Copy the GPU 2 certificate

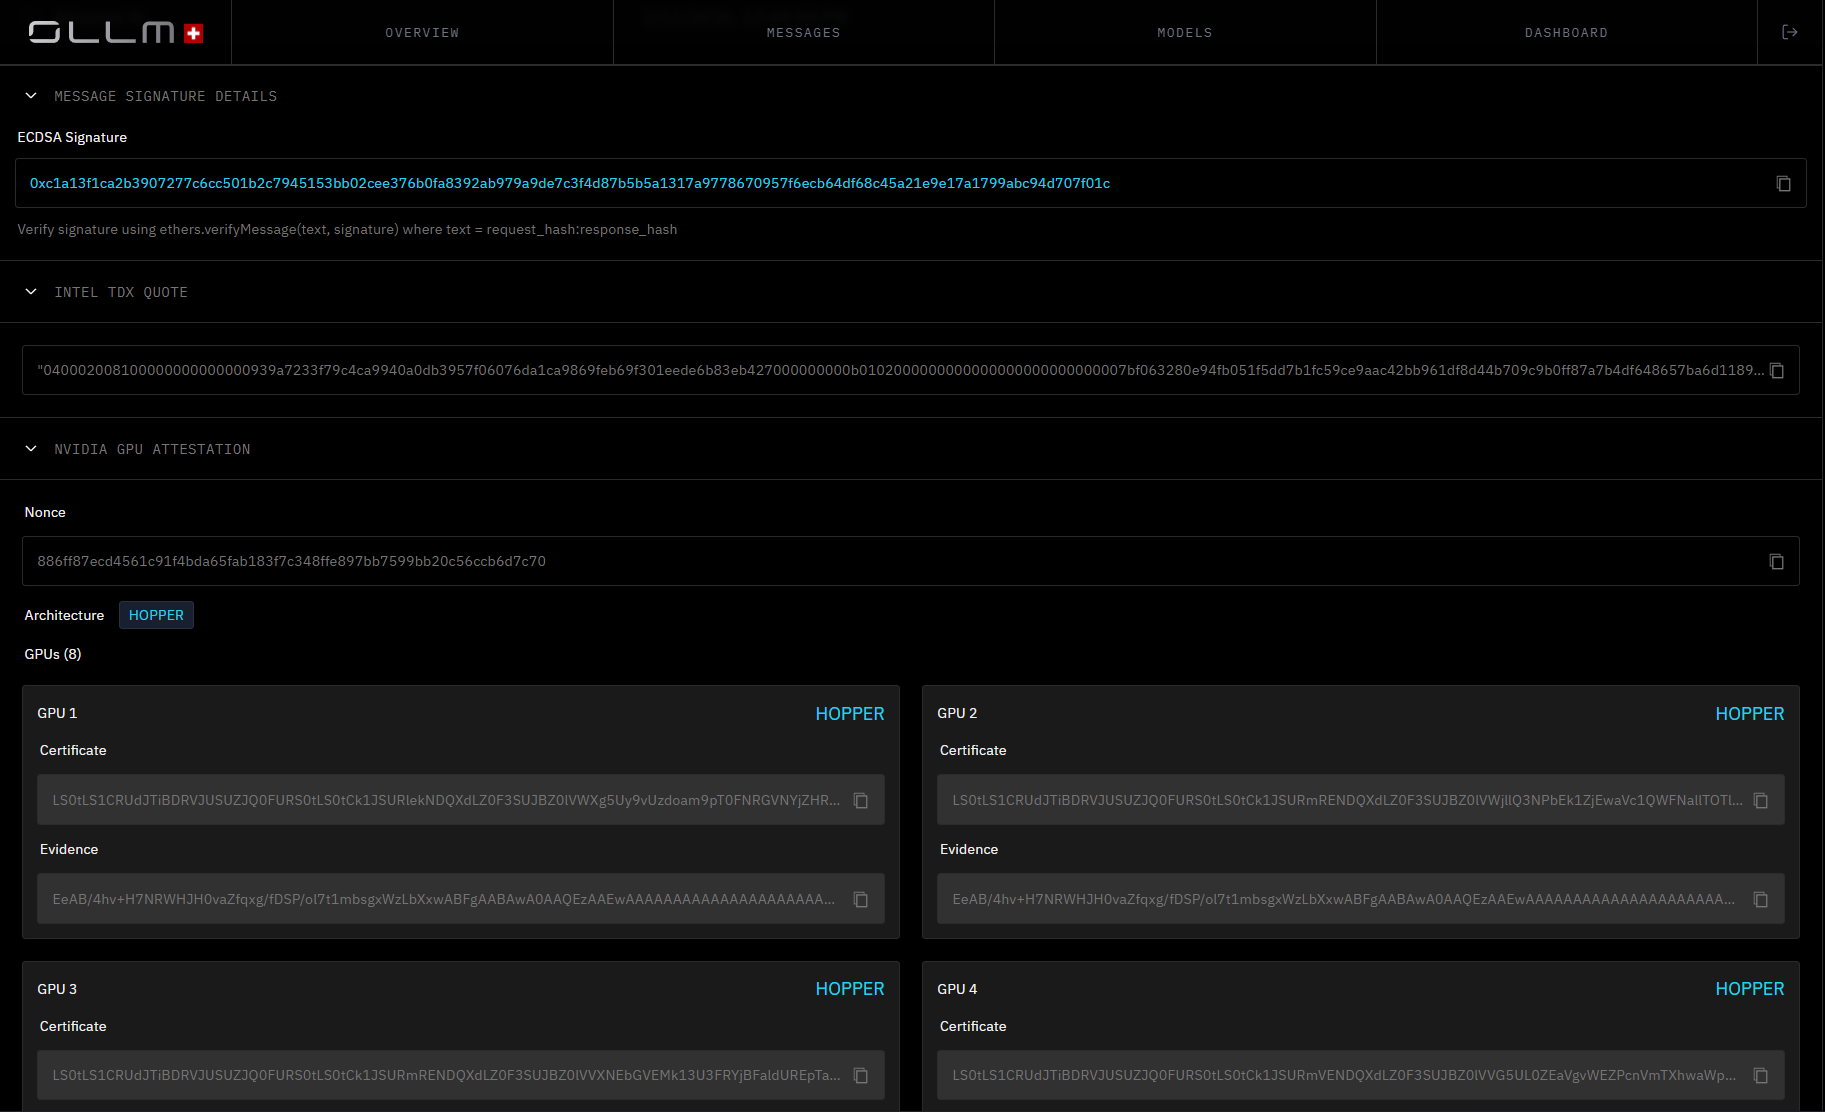1761,801
